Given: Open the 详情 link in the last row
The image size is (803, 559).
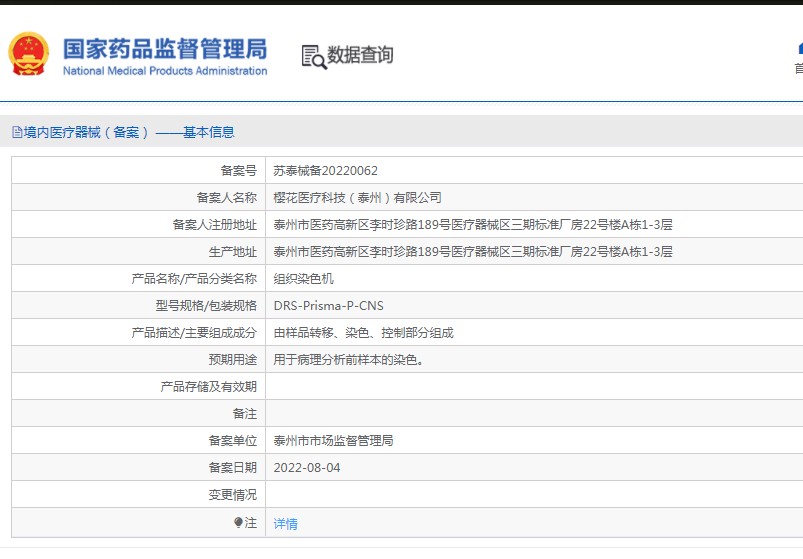Looking at the screenshot, I should coord(285,523).
